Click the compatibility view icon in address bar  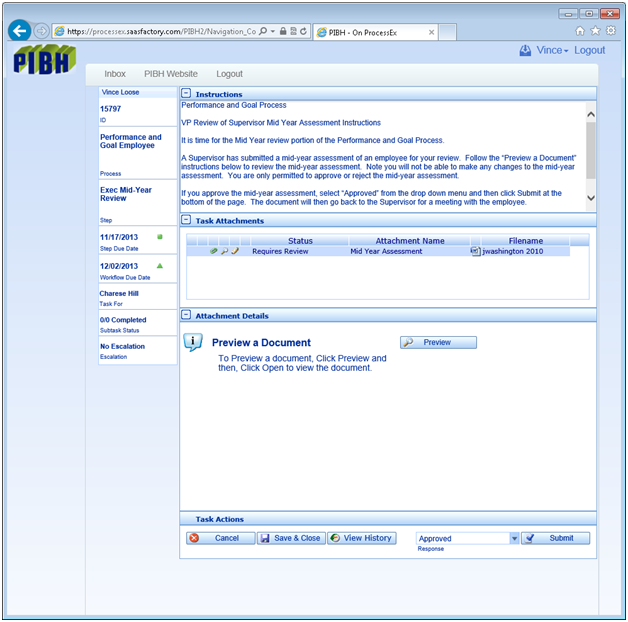(x=293, y=31)
